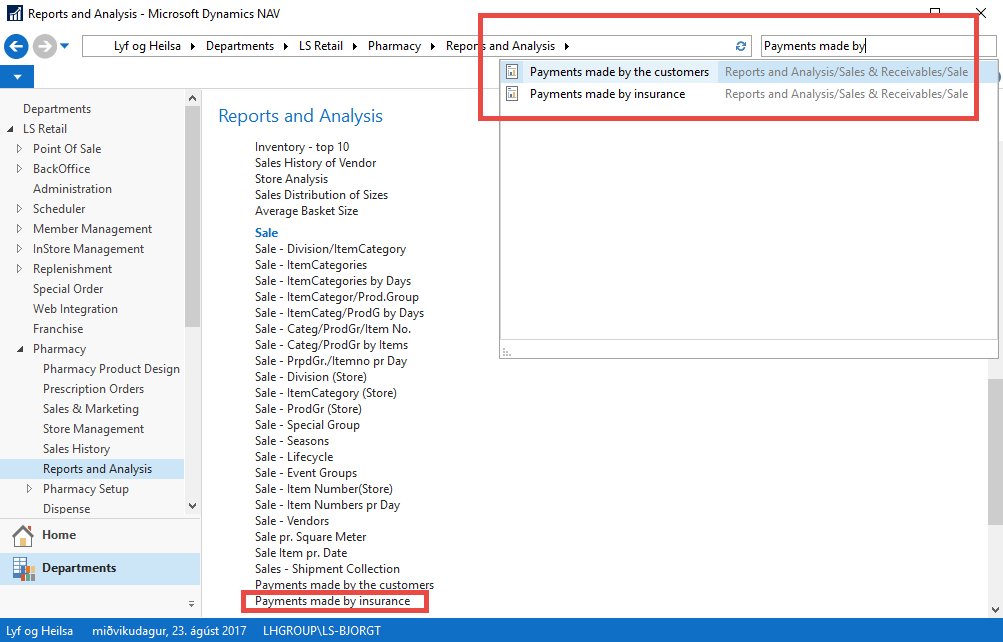Screen dimensions: 1003x642
Task: Select Payments made by the customers search result
Action: (x=619, y=72)
